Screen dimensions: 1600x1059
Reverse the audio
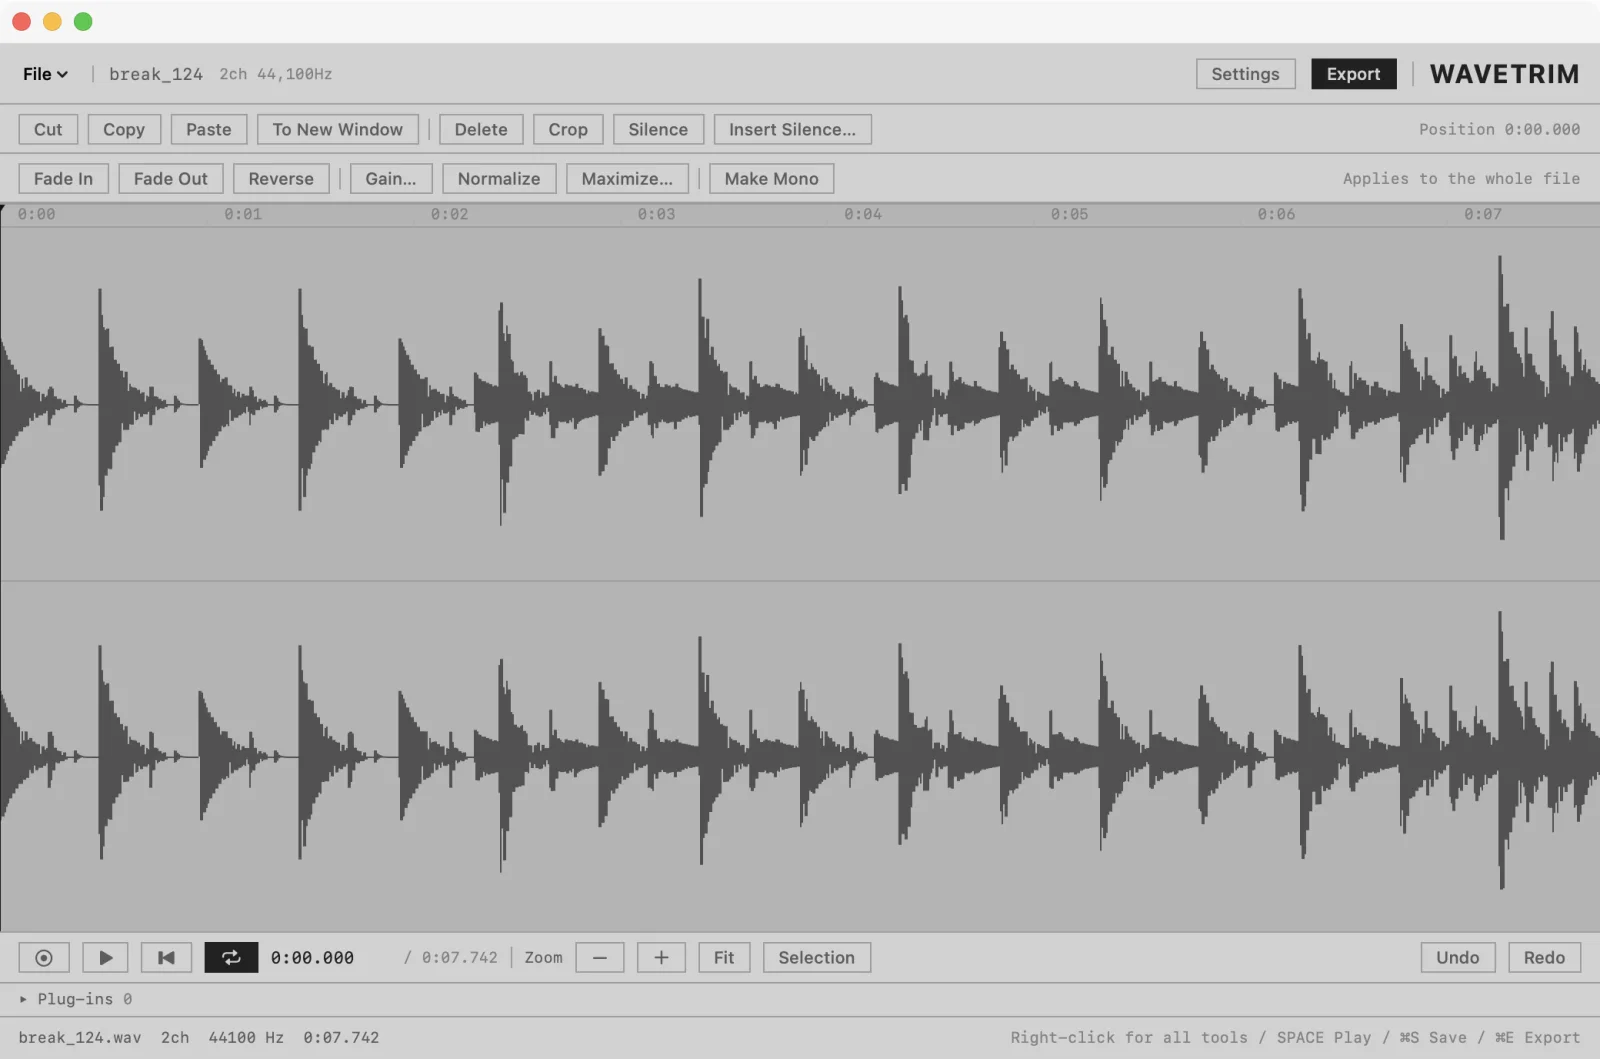click(x=281, y=178)
